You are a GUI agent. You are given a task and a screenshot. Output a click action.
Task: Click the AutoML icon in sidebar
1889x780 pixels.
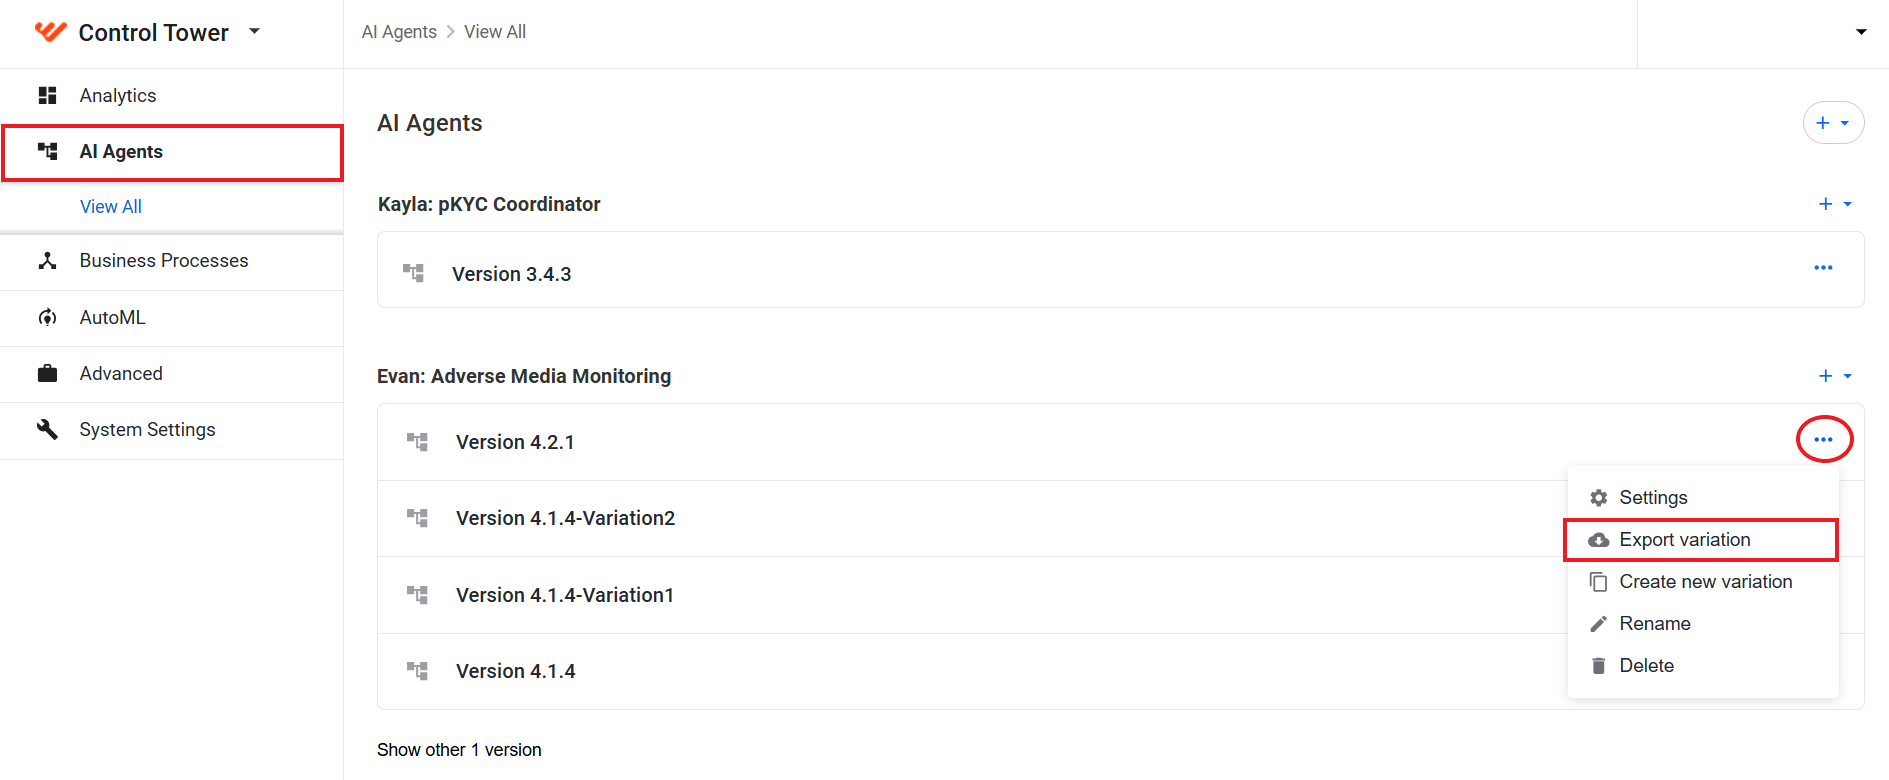[47, 317]
